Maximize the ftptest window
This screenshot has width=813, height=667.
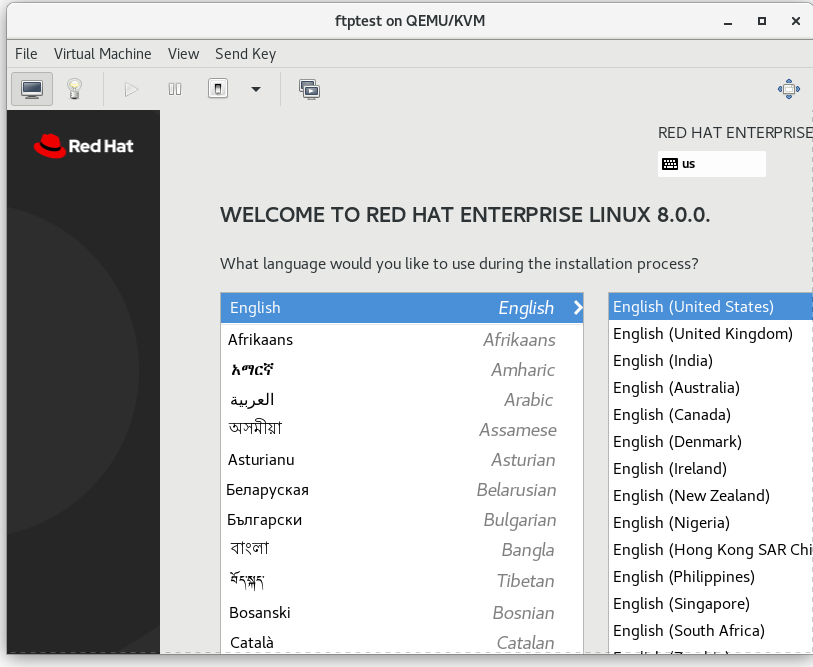click(762, 21)
